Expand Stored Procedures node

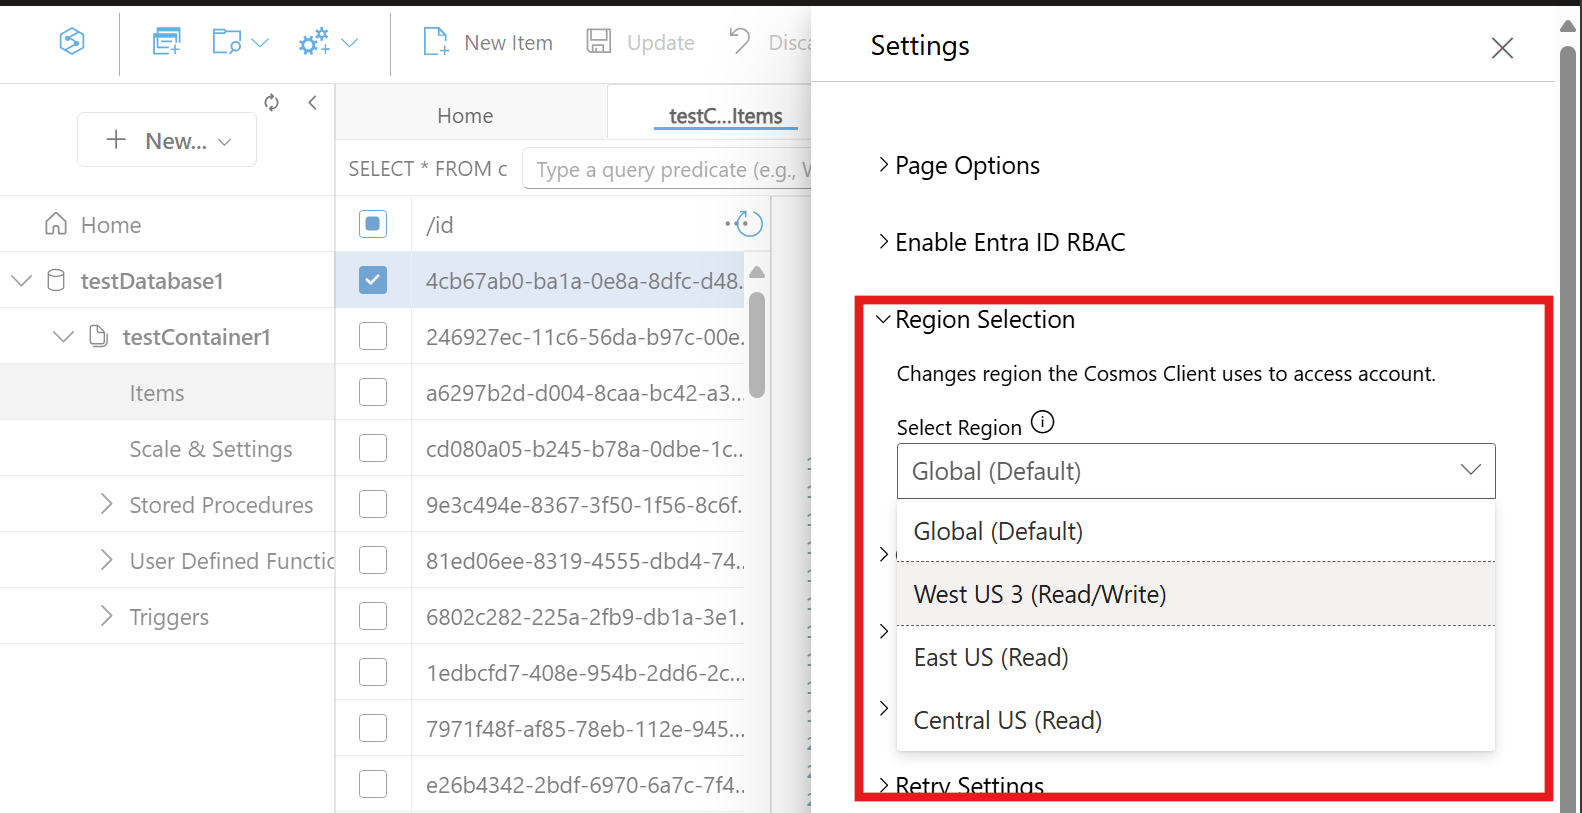point(106,504)
